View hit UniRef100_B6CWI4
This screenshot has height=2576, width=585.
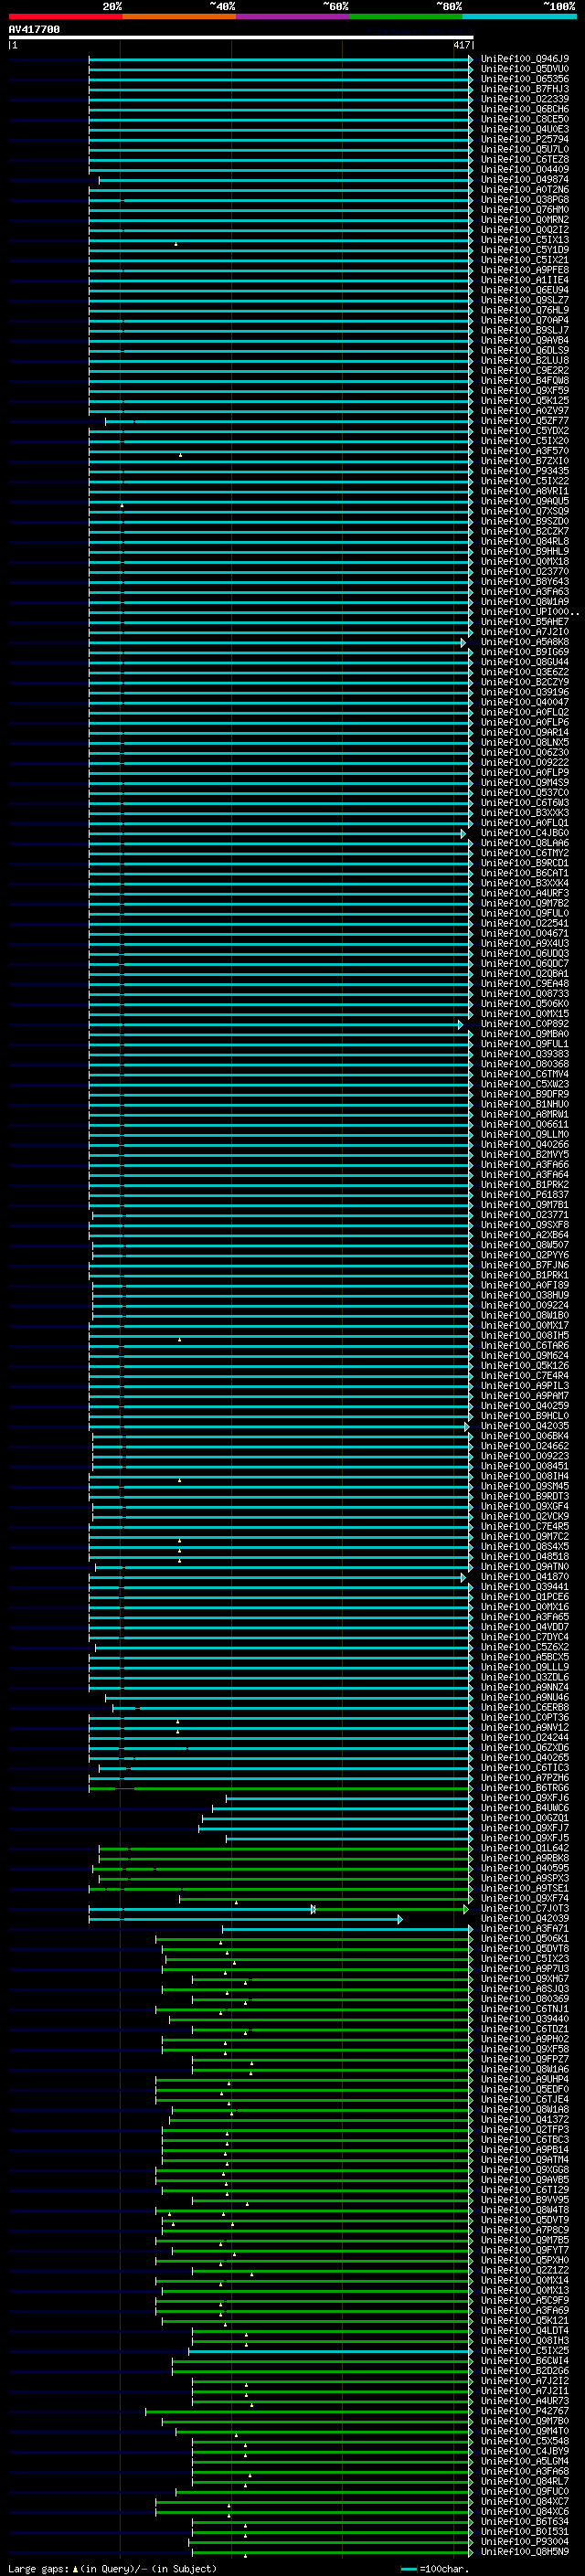coord(525,2361)
